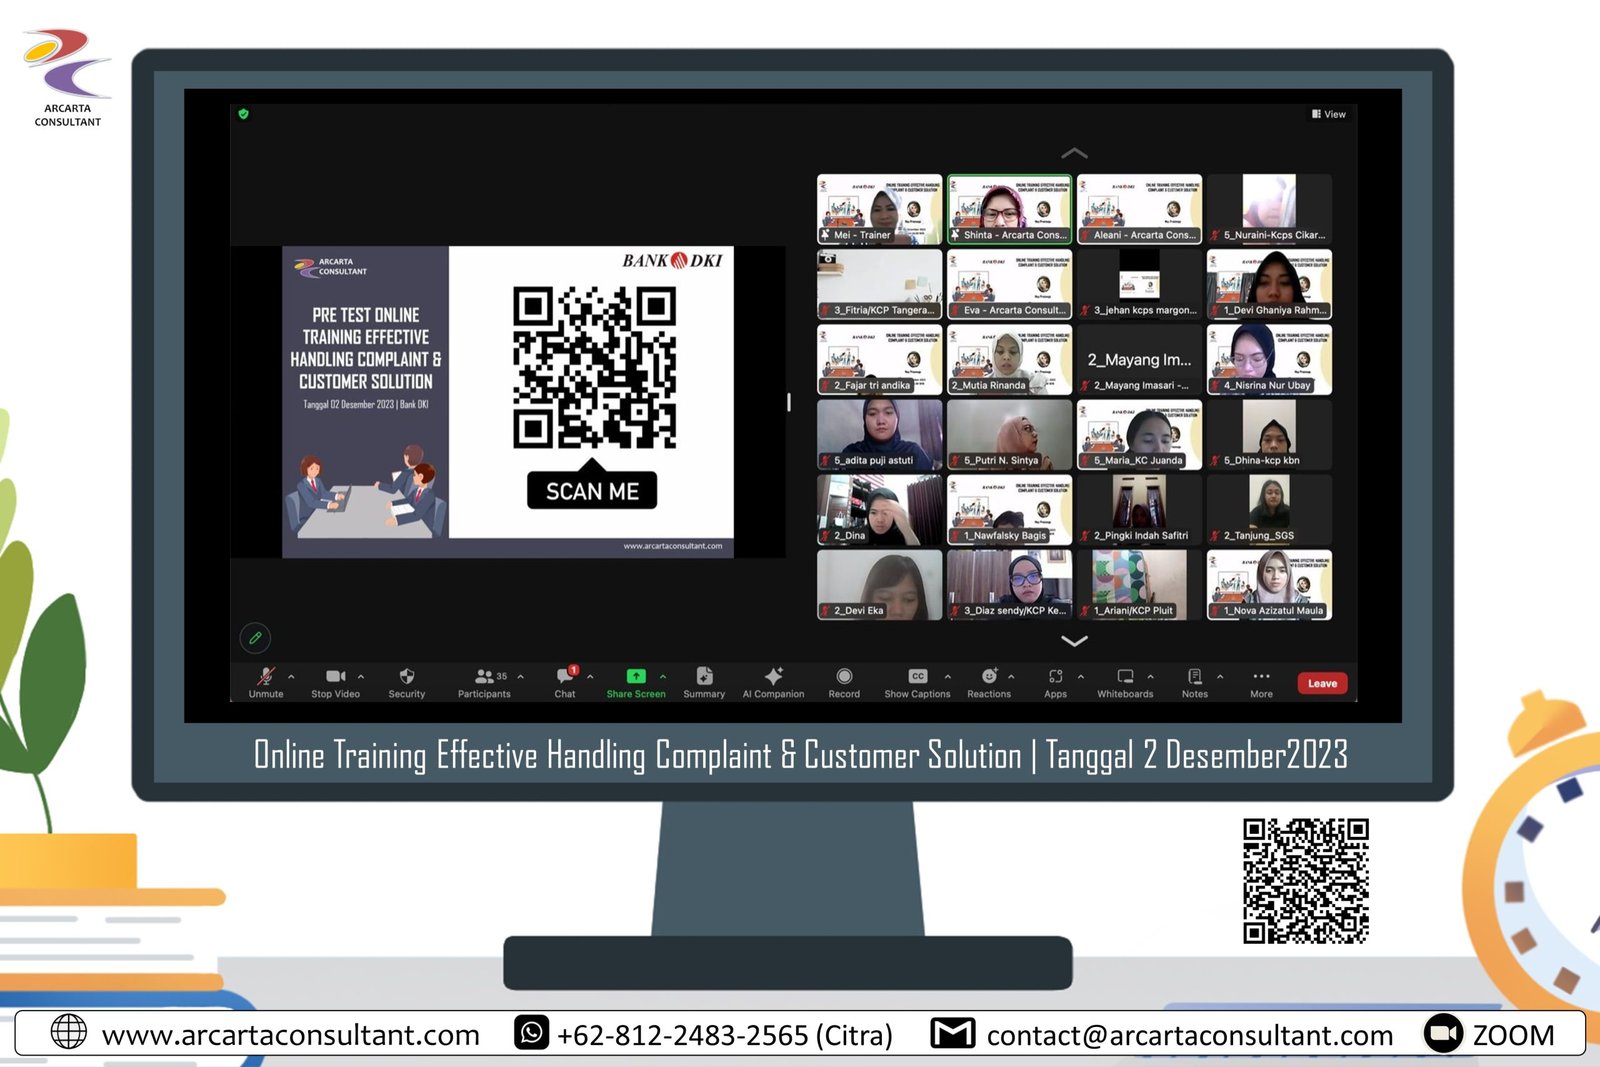Open the Security shield icon

(x=406, y=678)
